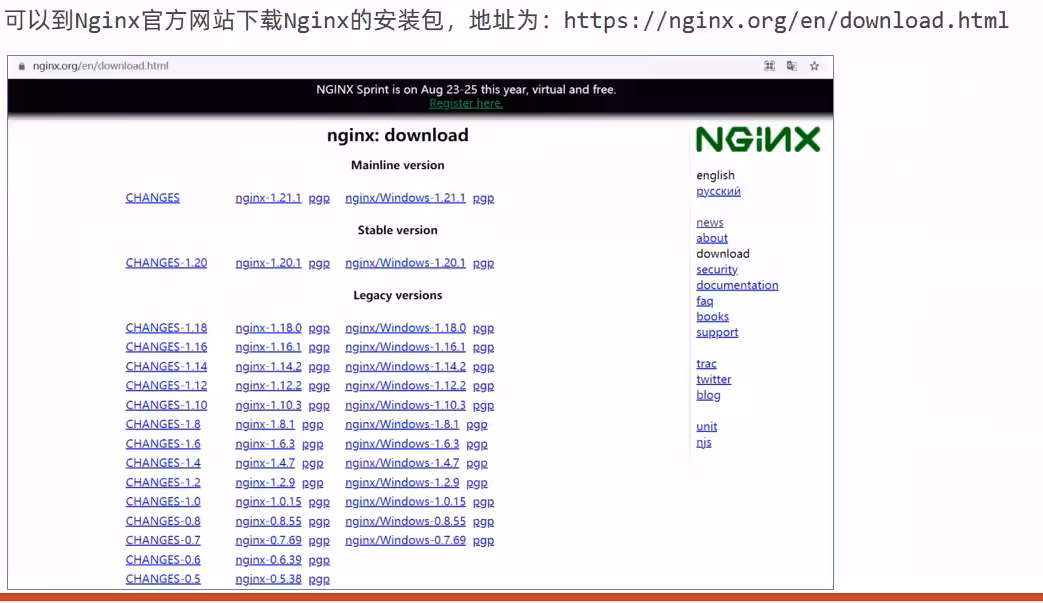Screen dimensions: 1043x603
Task: Download nginx/Windows-1.21.1
Action: pyautogui.click(x=405, y=197)
